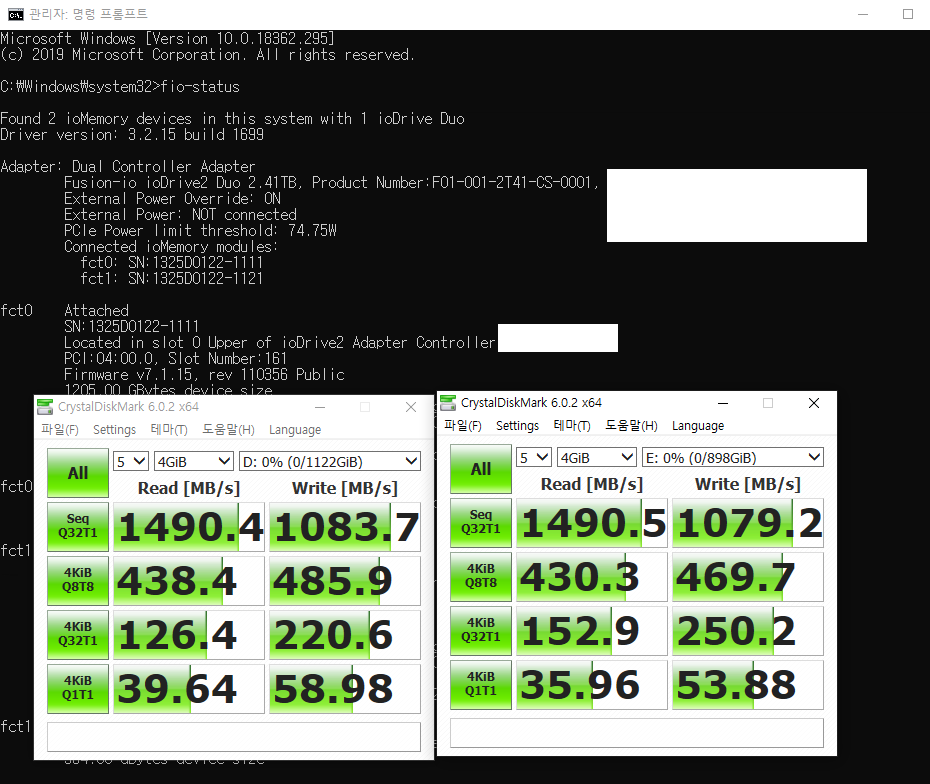Run 4KiB Q32T1 test in D: window
This screenshot has width=930, height=784.
[x=78, y=635]
